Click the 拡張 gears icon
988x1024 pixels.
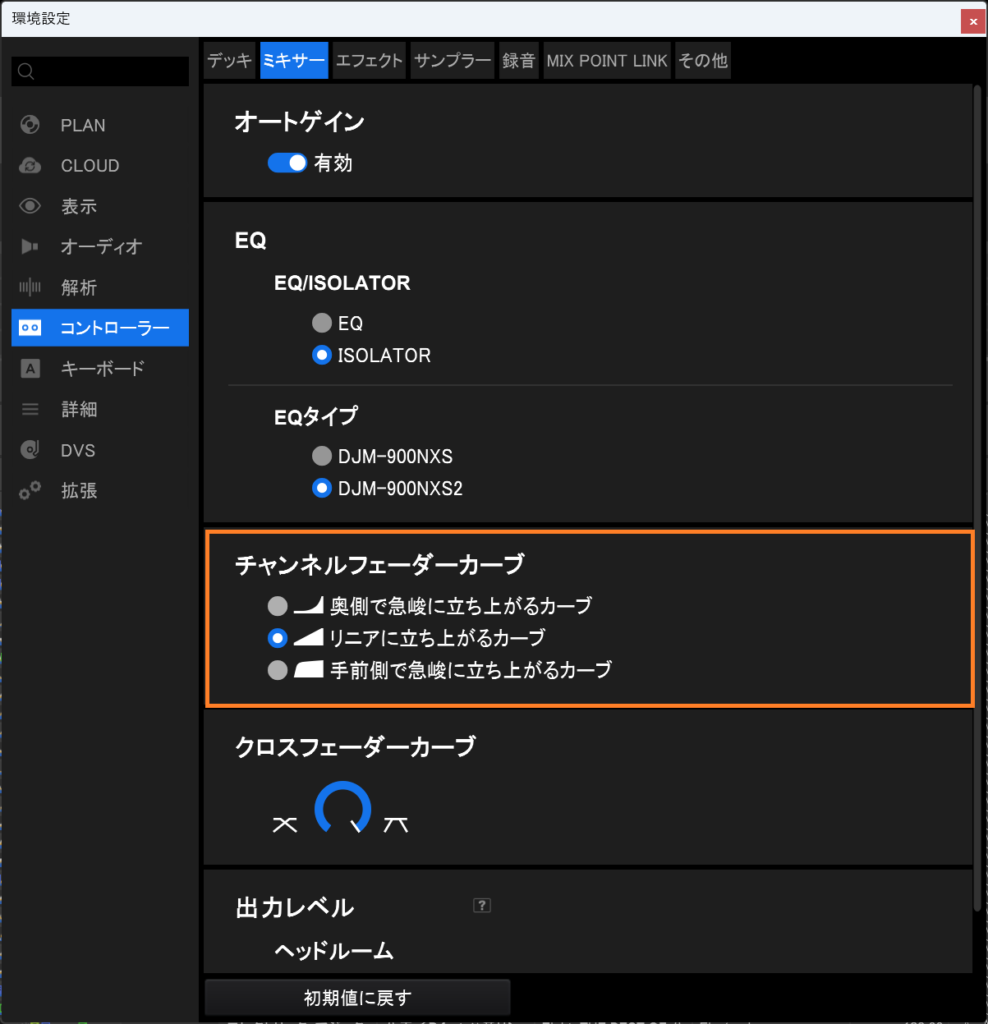point(30,491)
